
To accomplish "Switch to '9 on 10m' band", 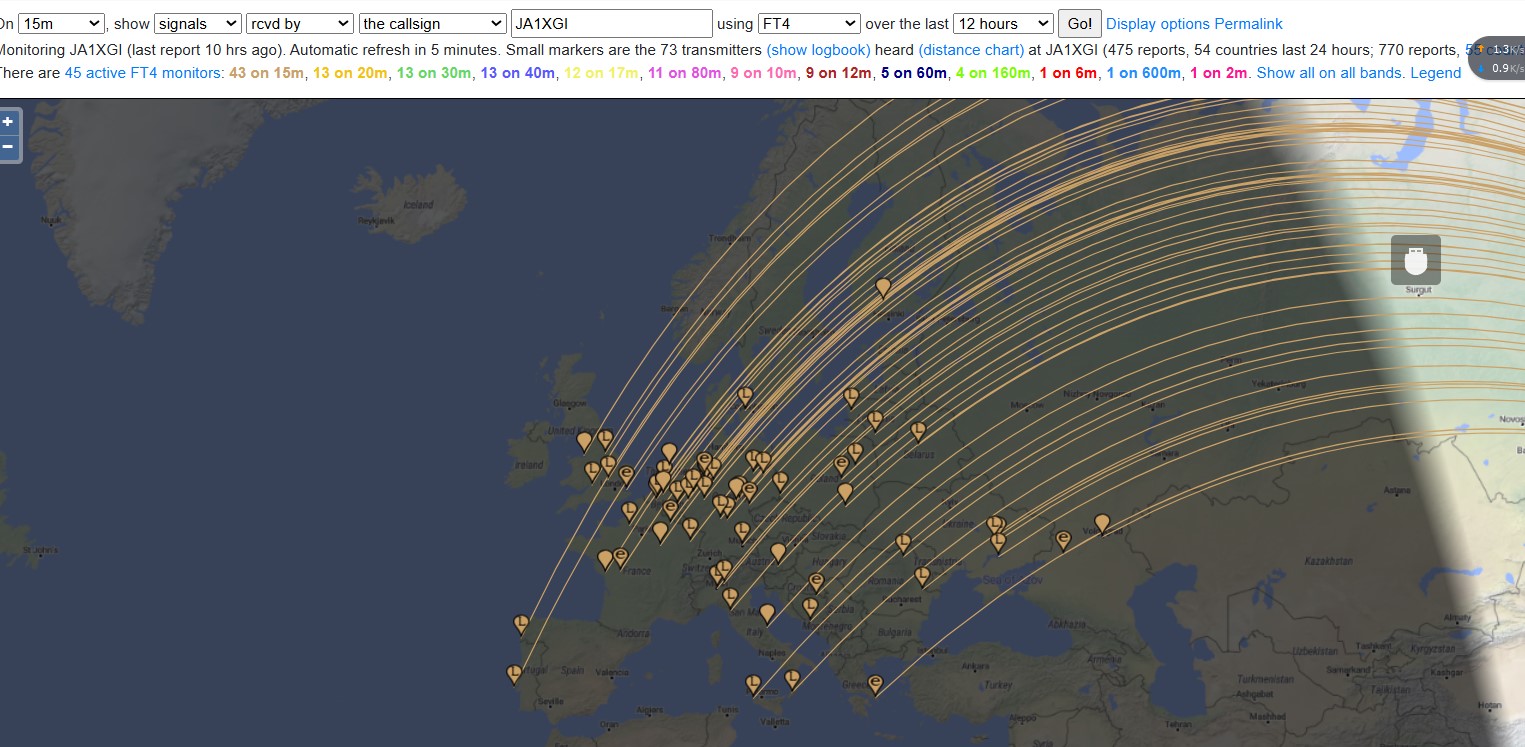I will point(764,73).
